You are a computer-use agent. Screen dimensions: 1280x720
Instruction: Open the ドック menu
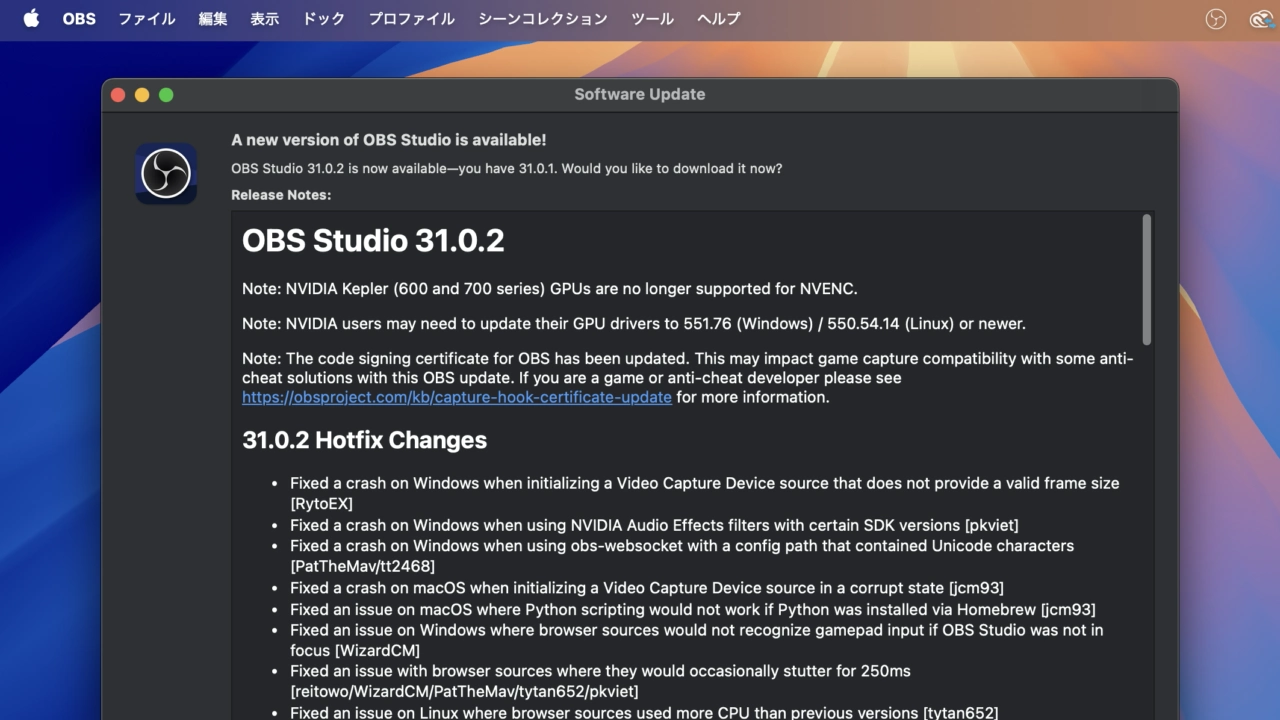point(324,19)
